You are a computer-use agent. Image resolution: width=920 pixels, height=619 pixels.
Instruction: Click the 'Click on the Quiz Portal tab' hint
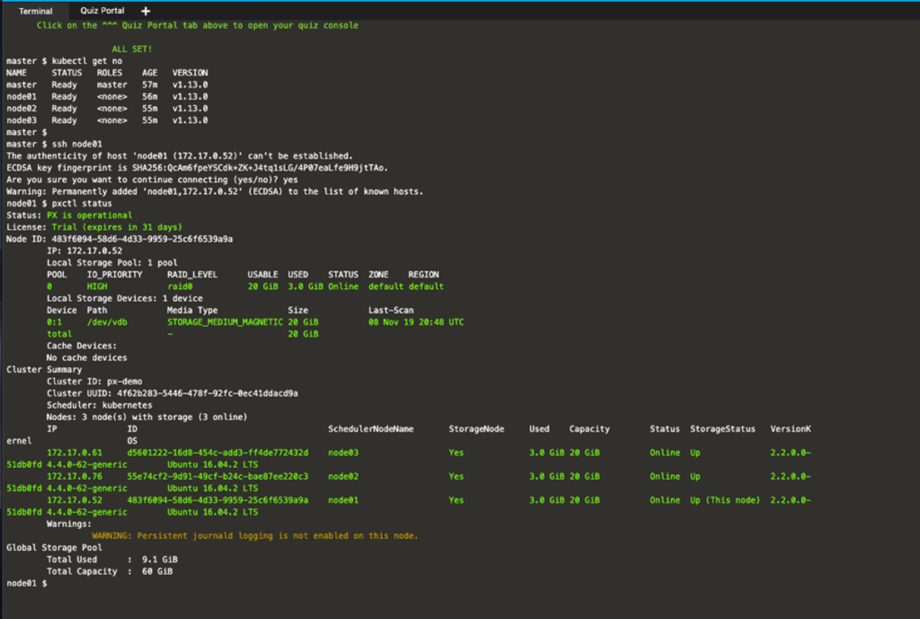pyautogui.click(x=197, y=26)
